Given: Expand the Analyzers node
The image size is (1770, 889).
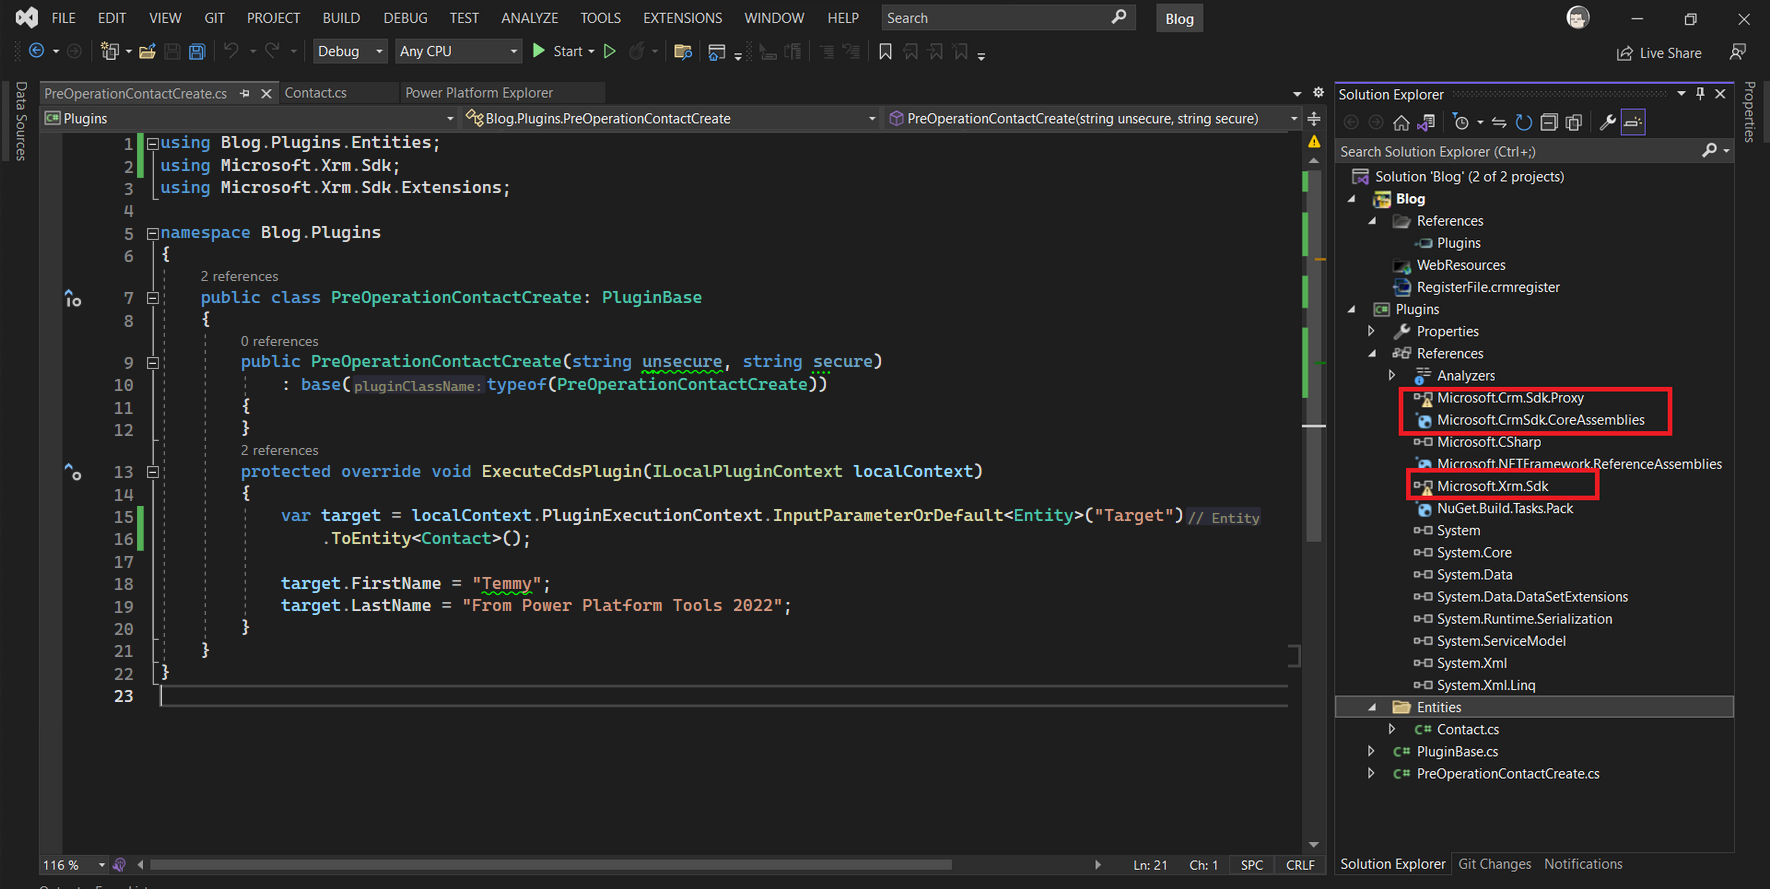Looking at the screenshot, I should (1392, 376).
